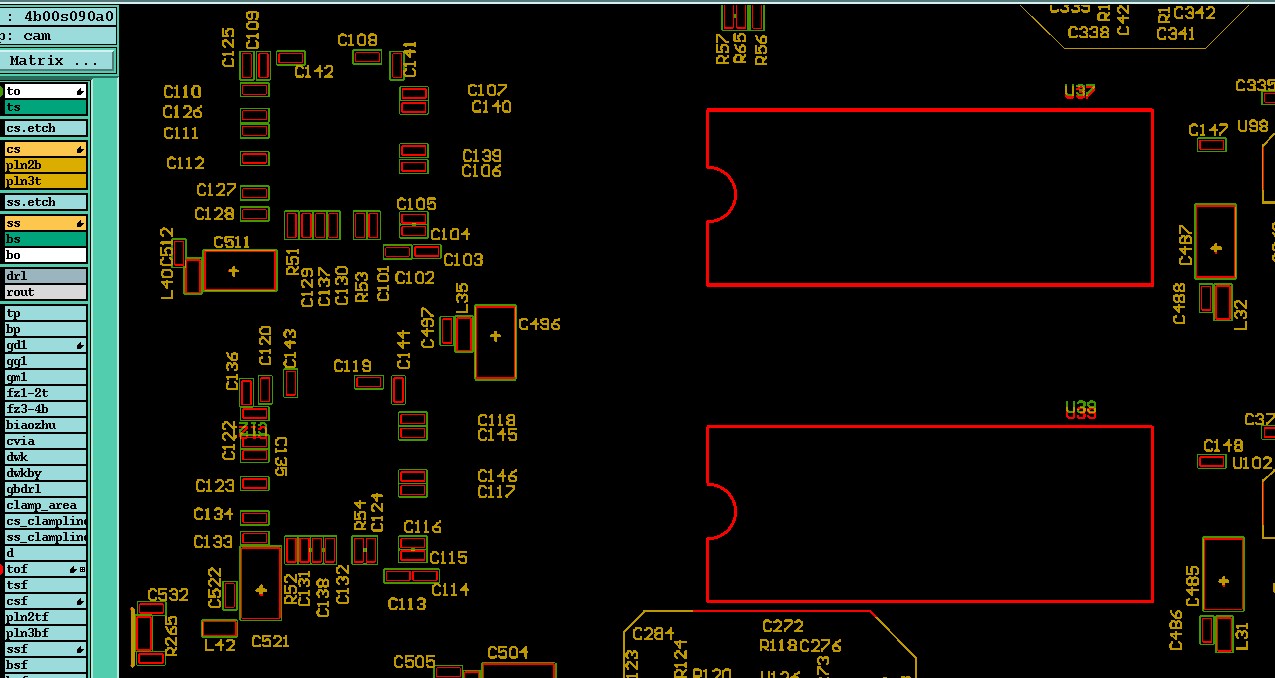Click the C487 capacitor pad
This screenshot has width=1275, height=678.
(1215, 242)
